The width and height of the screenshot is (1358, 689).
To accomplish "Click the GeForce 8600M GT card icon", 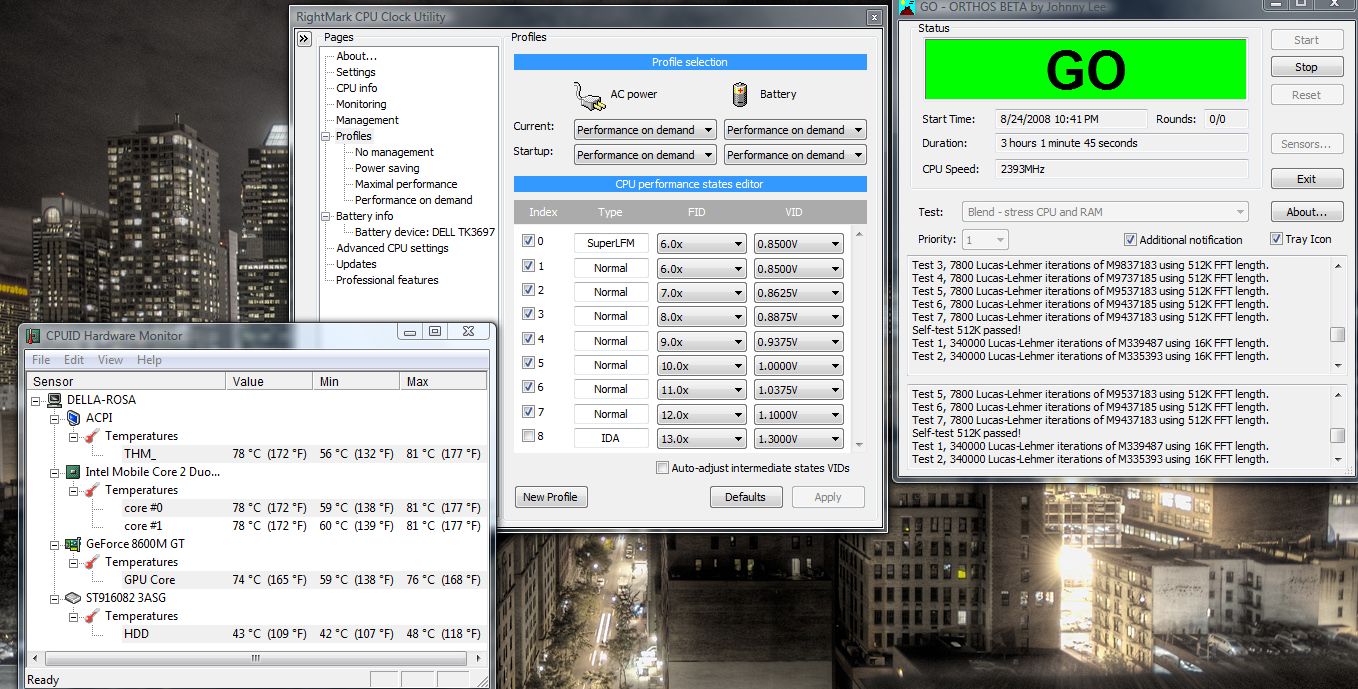I will pyautogui.click(x=73, y=544).
